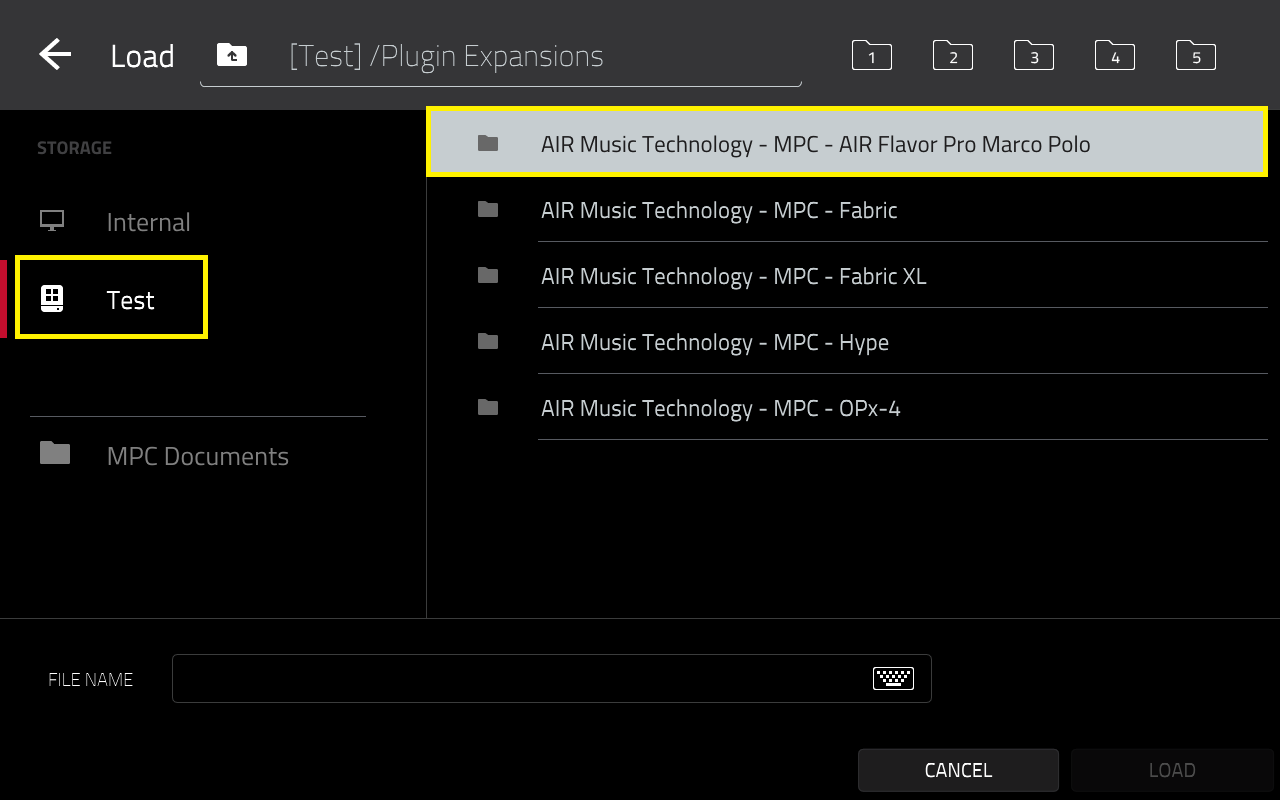The width and height of the screenshot is (1280, 800).
Task: Click the Load title text
Action: [142, 56]
